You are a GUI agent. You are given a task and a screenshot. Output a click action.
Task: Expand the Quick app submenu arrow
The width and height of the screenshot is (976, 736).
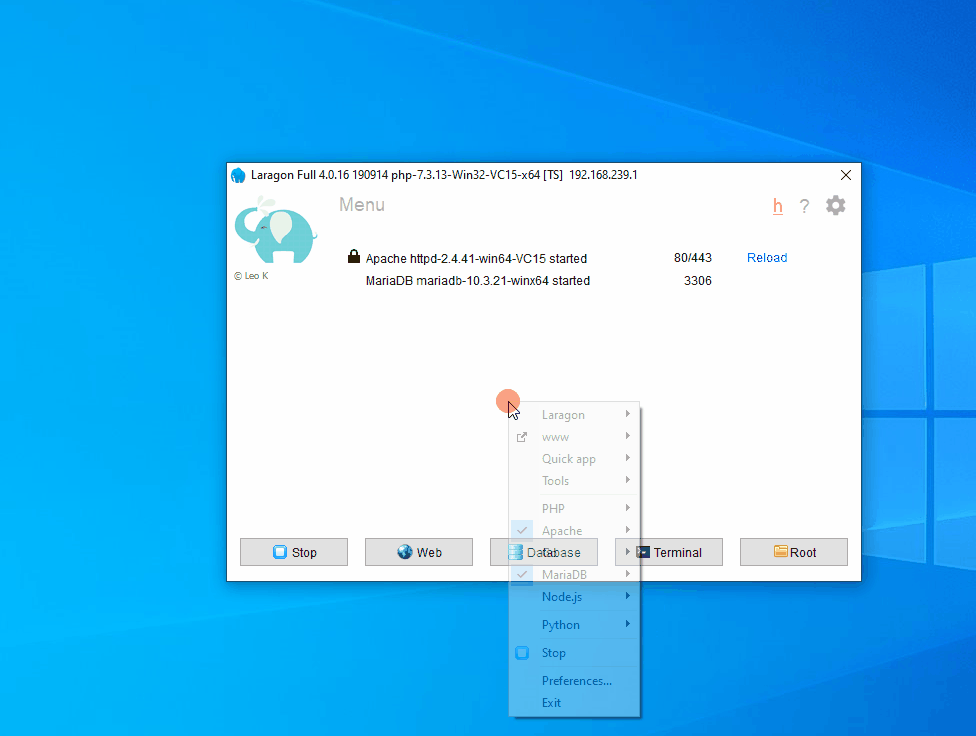627,458
